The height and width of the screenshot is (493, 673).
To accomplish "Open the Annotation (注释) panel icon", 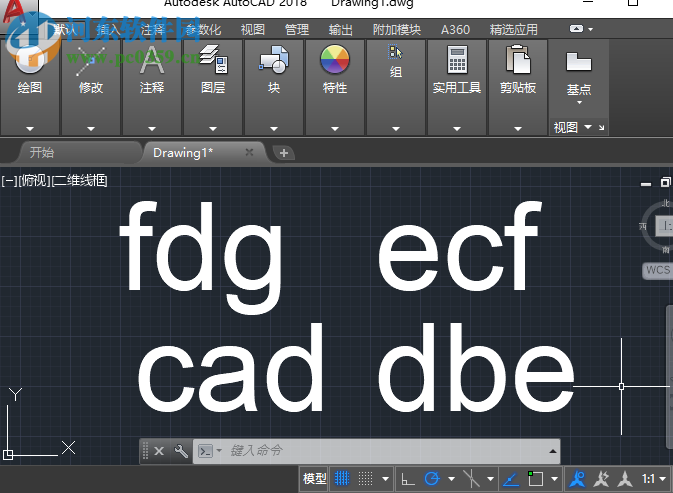I will 152,60.
